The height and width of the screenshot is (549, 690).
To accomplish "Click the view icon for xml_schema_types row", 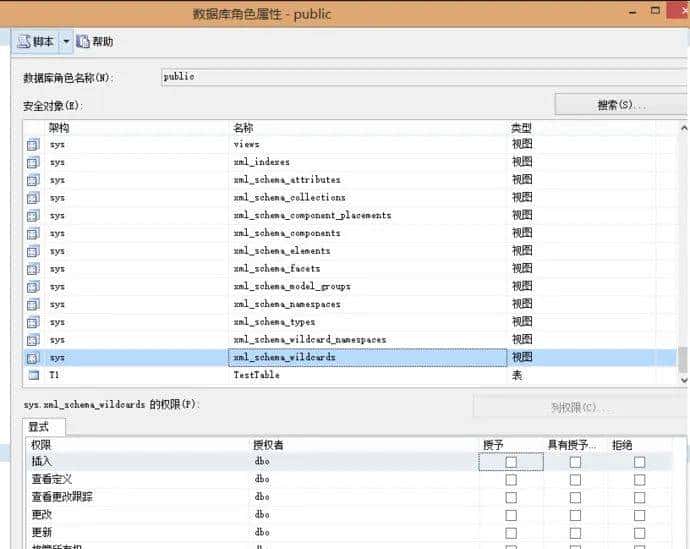I will click(x=33, y=322).
